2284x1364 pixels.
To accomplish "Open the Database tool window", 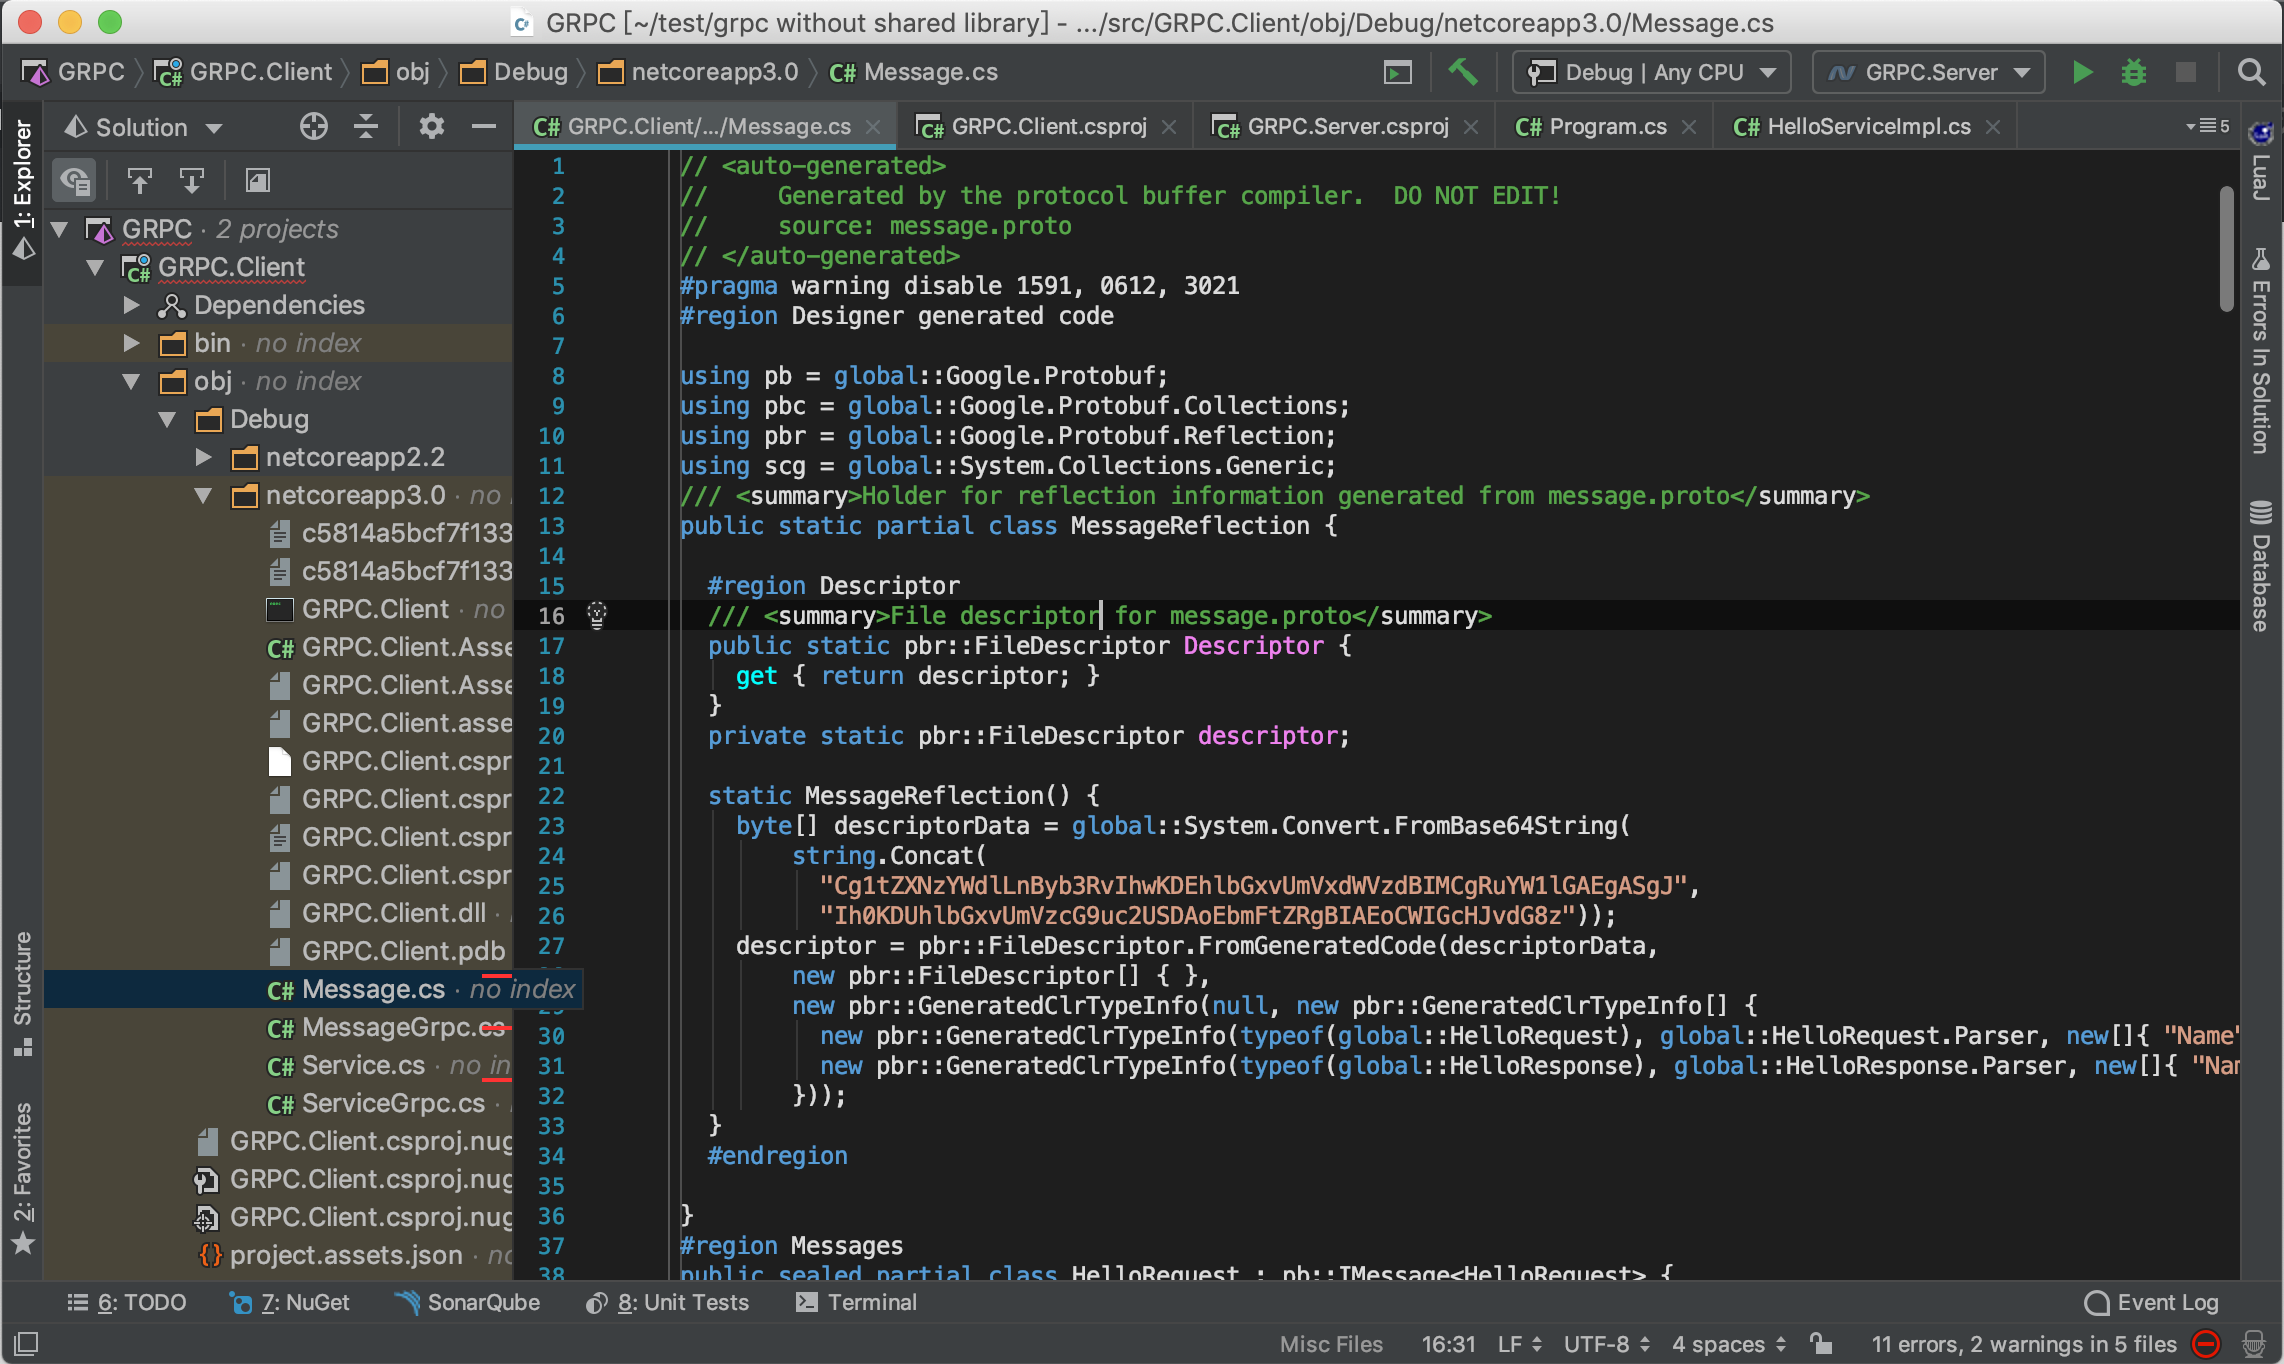I will pyautogui.click(x=2260, y=566).
